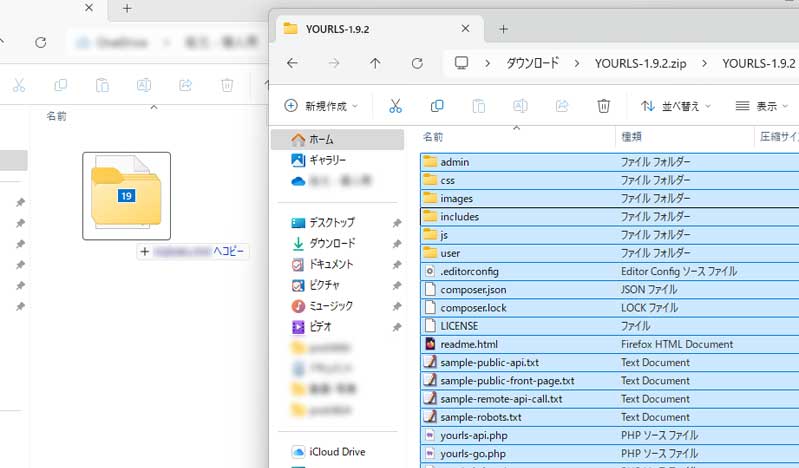Screen dimensions: 799x468
Task: Select the includes folder in file list
Action: [x=460, y=216]
